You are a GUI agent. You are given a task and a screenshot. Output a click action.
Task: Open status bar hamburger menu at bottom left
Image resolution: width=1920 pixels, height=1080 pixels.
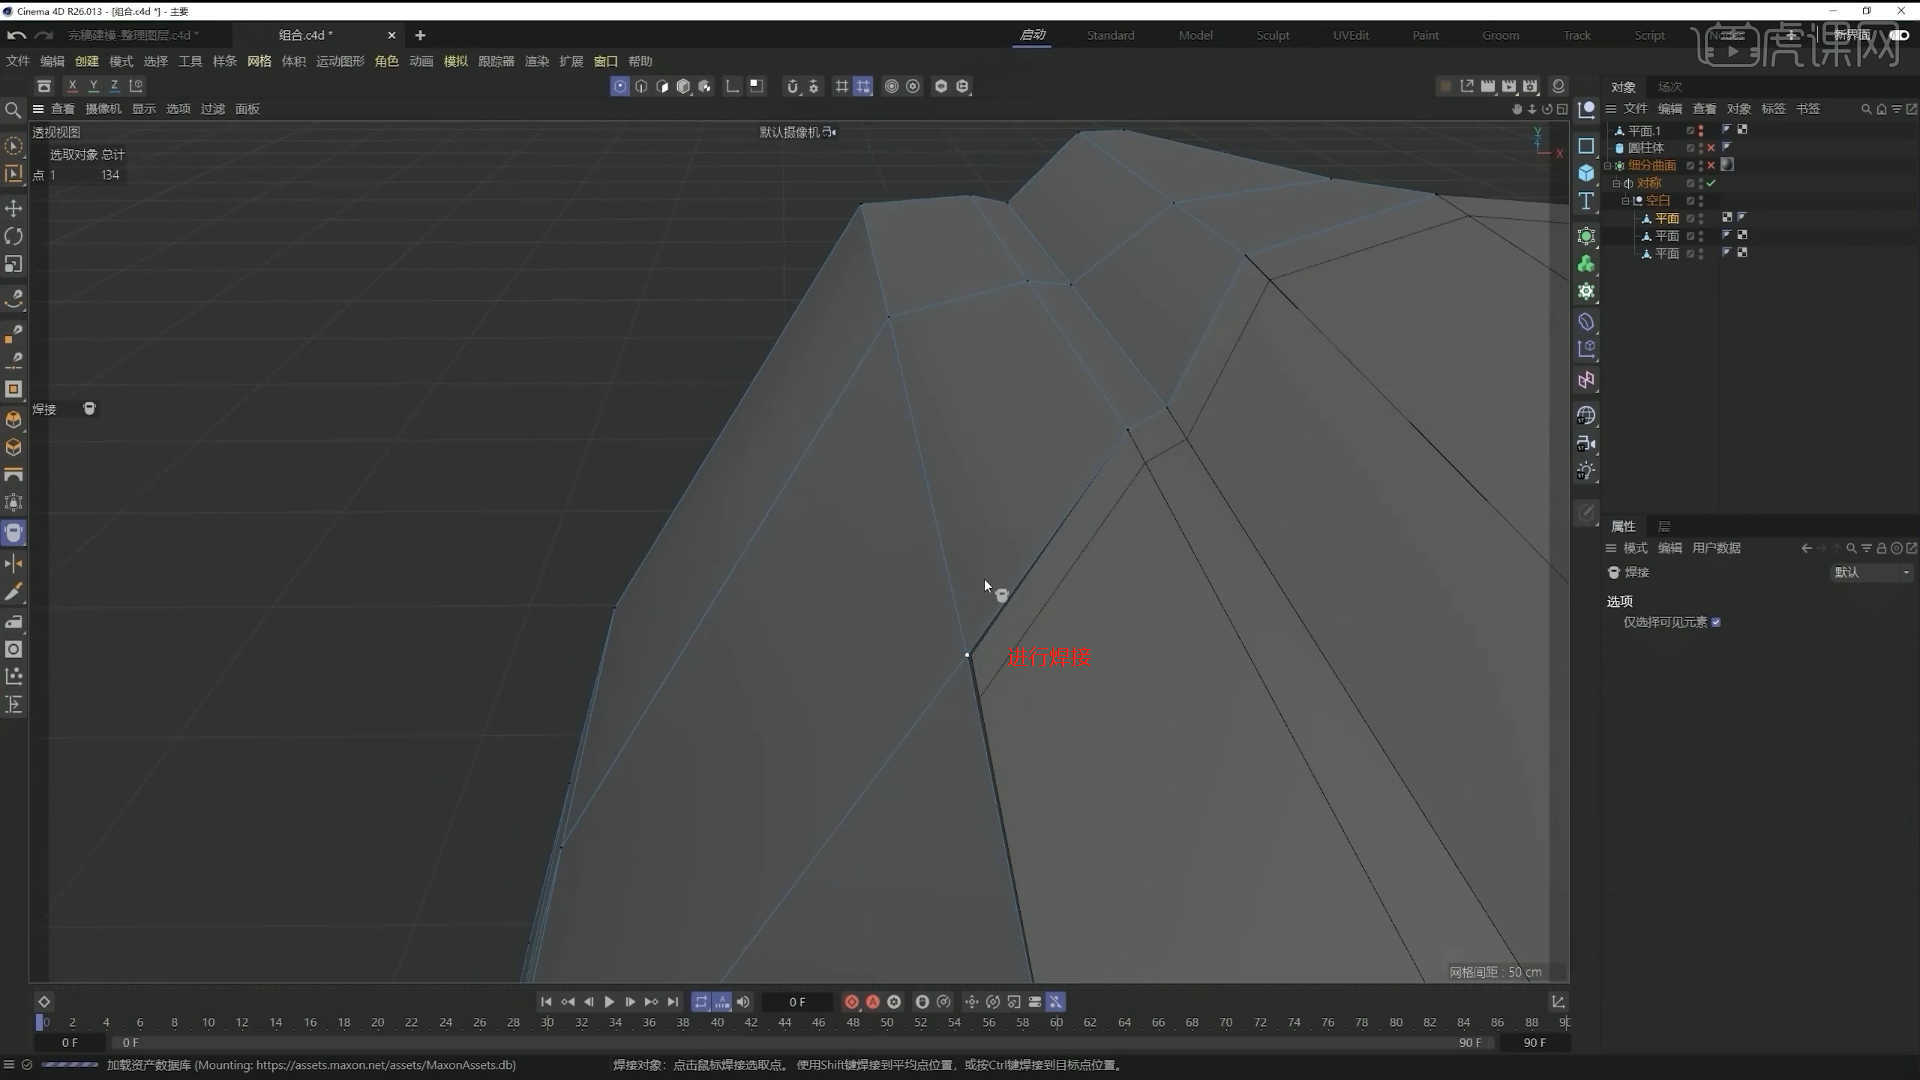(x=9, y=1065)
